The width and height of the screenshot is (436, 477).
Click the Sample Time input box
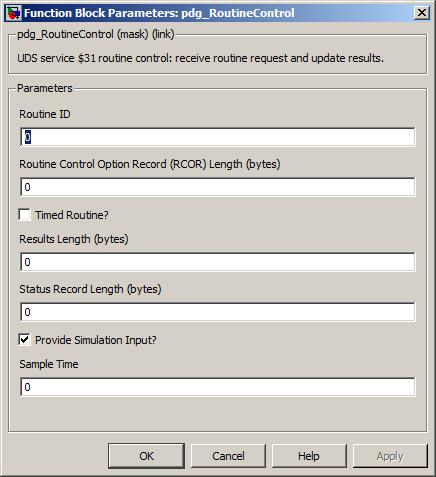coord(218,387)
